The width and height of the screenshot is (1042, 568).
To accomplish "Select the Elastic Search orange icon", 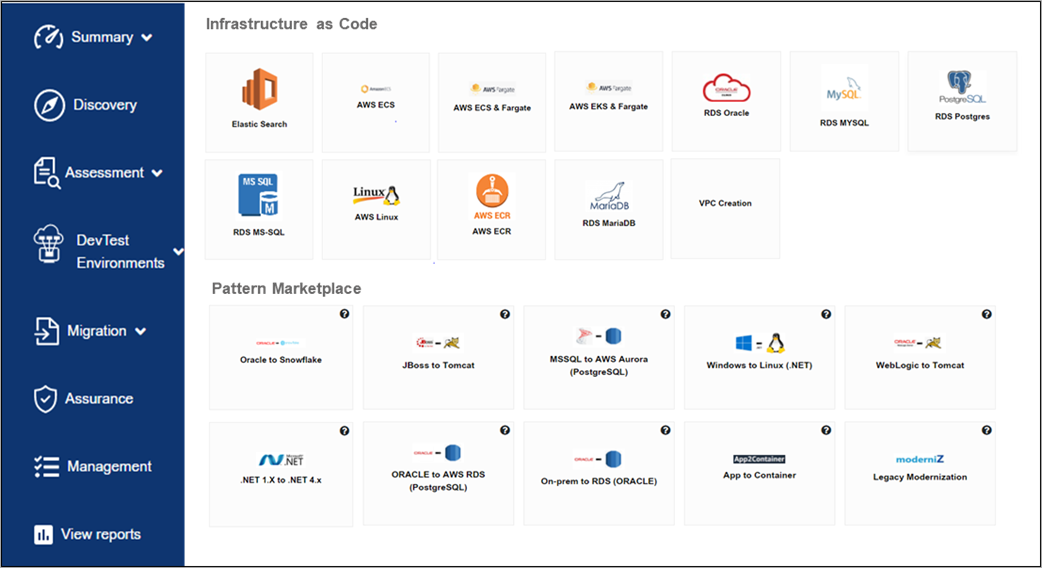I will [260, 90].
